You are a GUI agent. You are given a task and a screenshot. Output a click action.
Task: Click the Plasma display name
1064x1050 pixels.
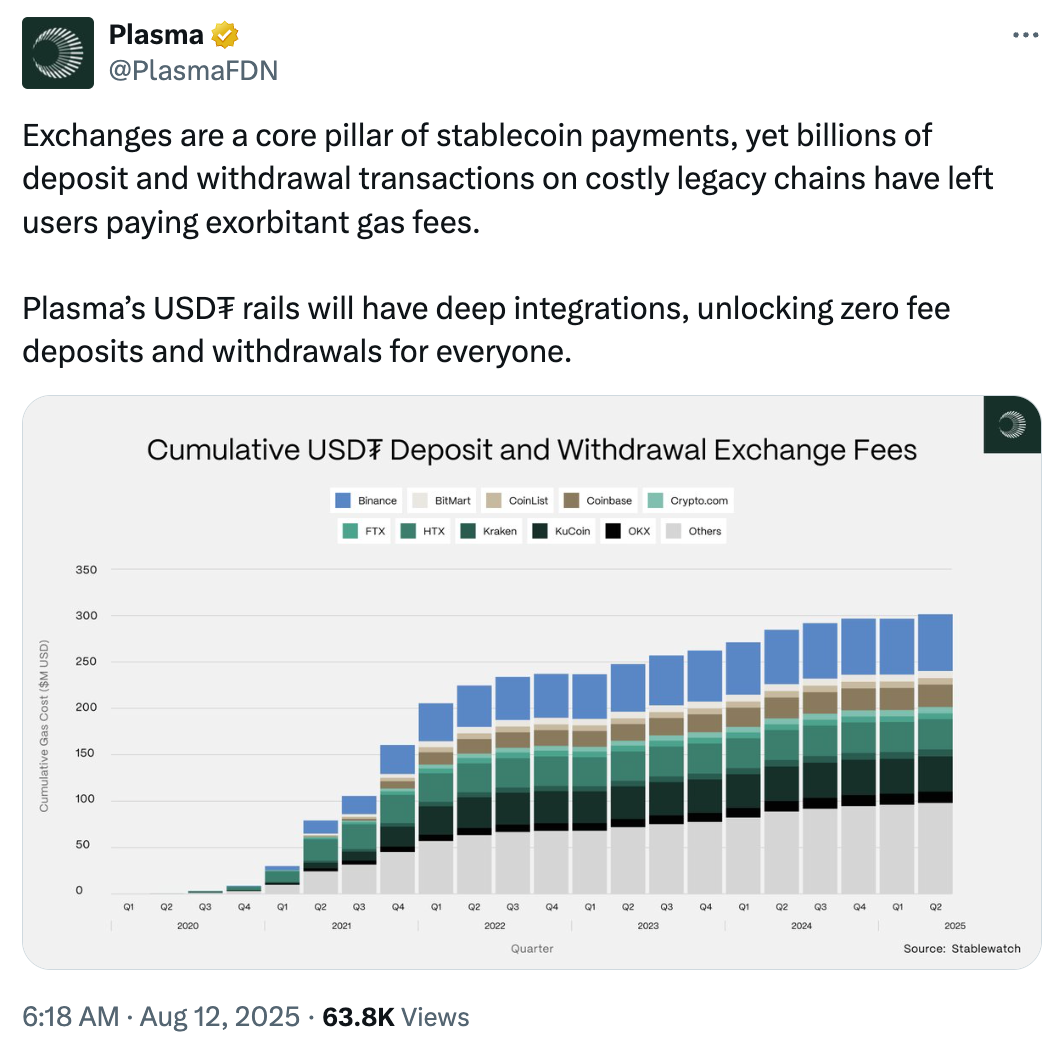[x=155, y=36]
